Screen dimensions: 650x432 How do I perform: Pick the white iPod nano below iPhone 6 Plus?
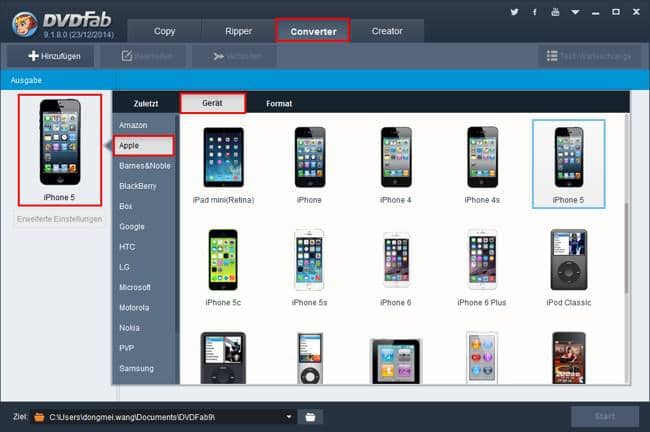[482, 357]
